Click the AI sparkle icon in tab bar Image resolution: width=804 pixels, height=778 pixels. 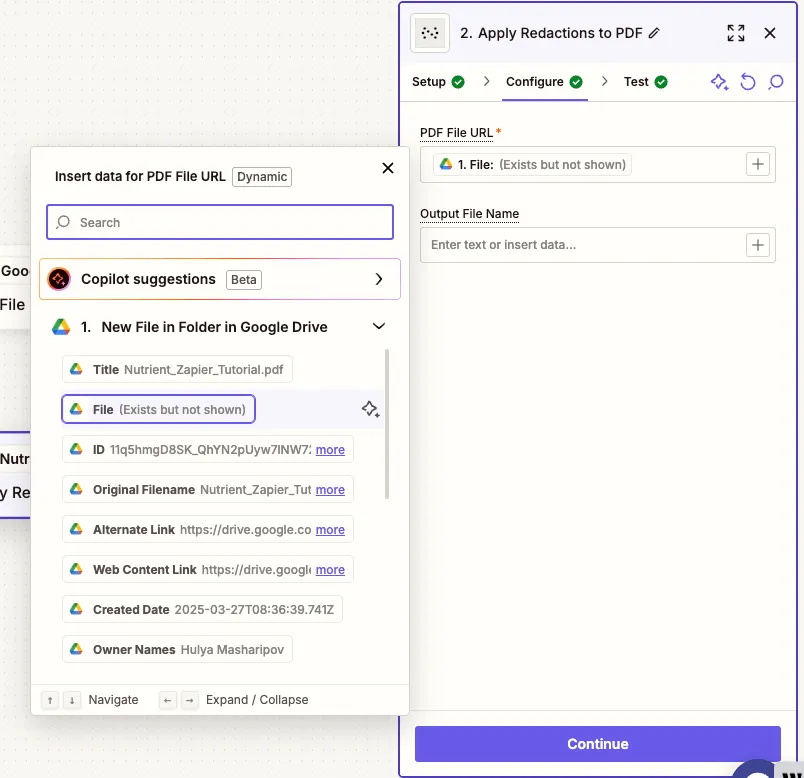pyautogui.click(x=719, y=82)
